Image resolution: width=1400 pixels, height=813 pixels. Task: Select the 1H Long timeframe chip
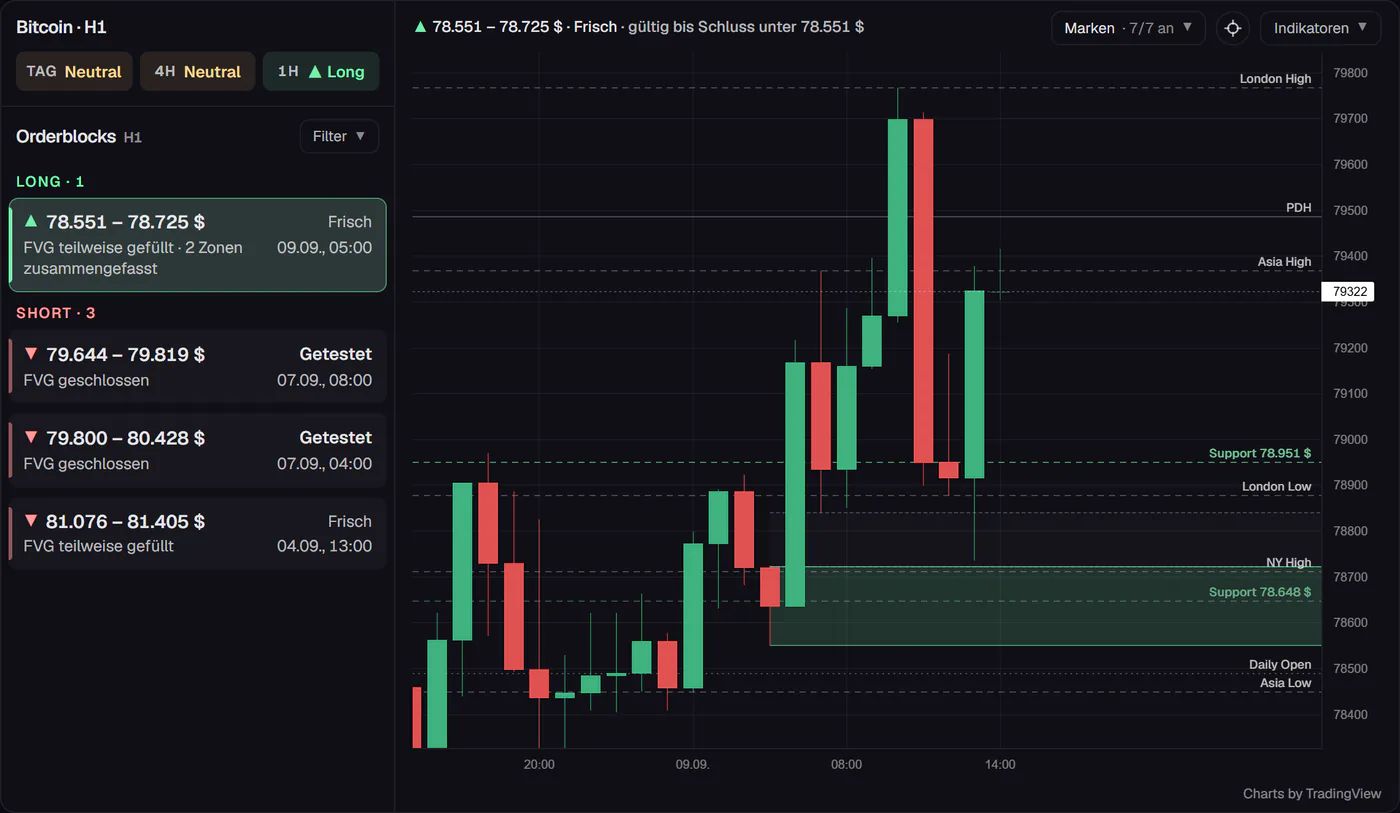321,72
